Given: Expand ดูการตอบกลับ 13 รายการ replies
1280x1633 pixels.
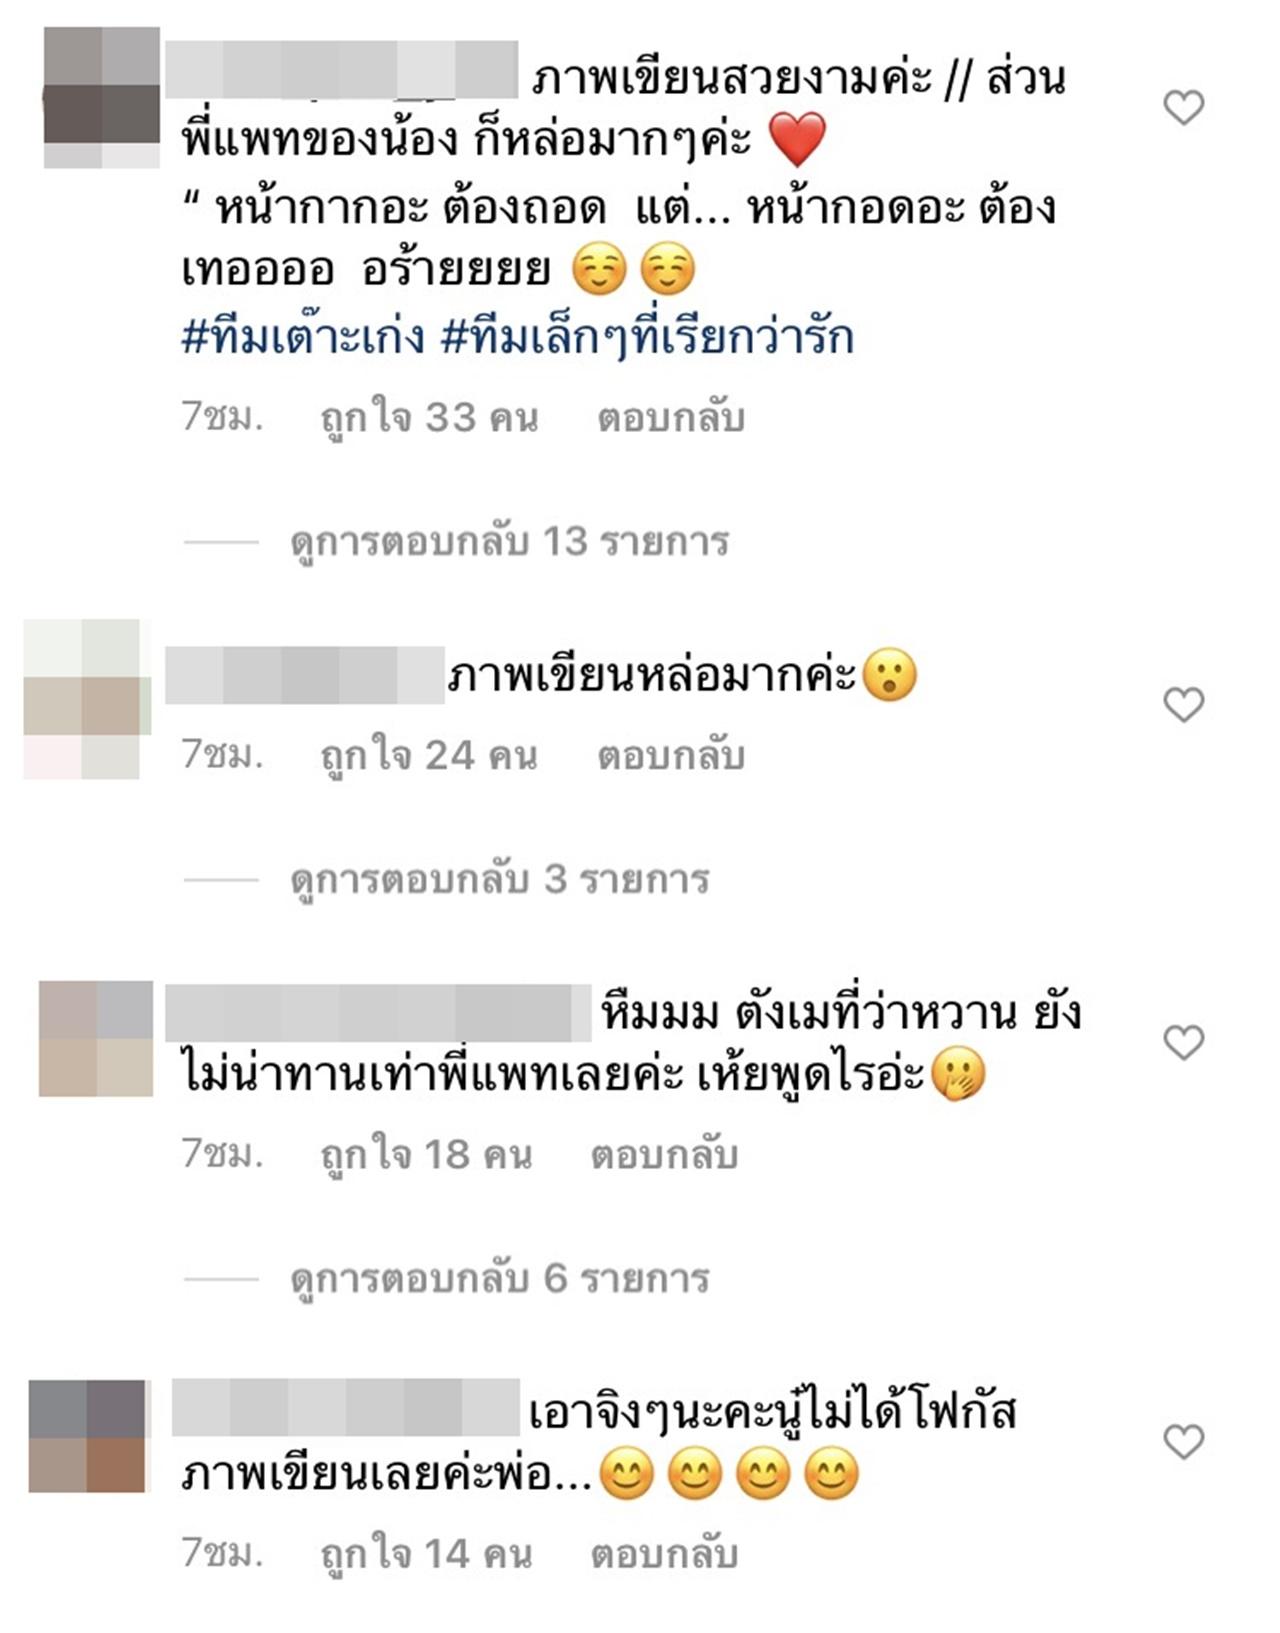Looking at the screenshot, I should coord(510,542).
